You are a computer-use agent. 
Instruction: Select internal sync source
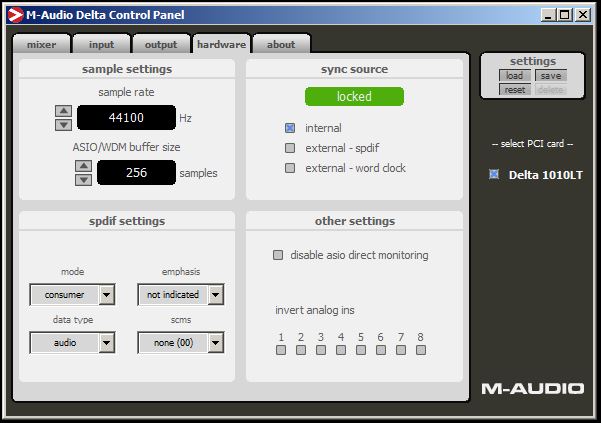(x=290, y=128)
